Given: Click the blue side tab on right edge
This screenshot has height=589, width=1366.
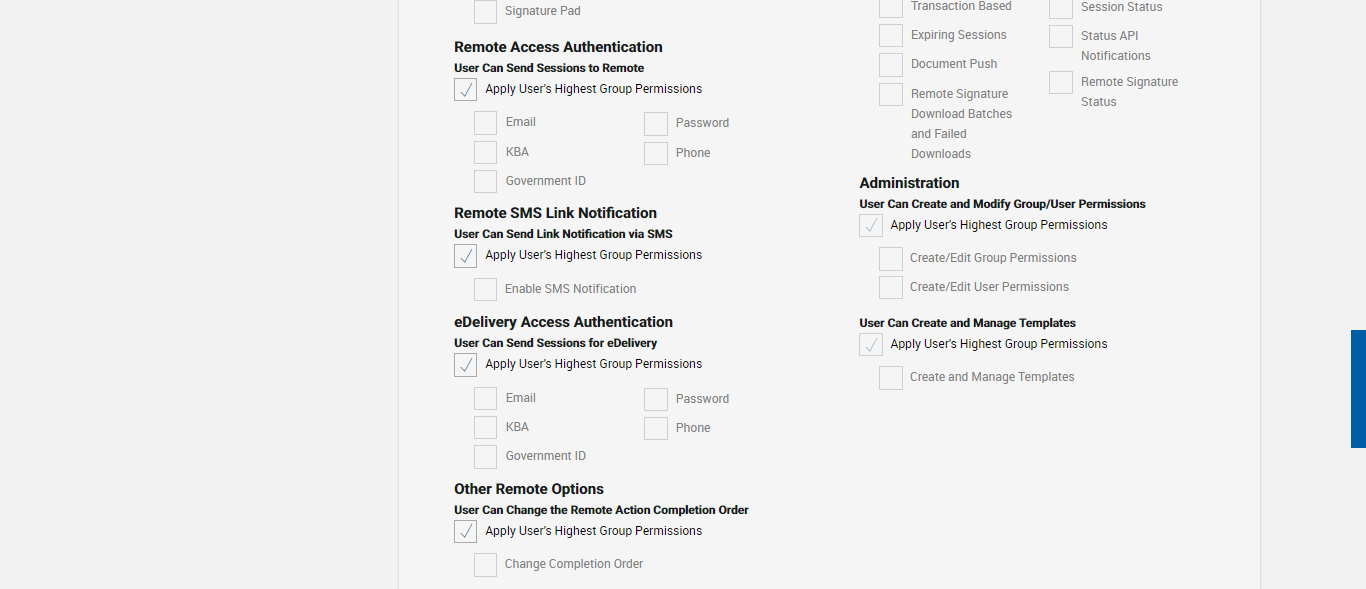Looking at the screenshot, I should click(x=1358, y=389).
